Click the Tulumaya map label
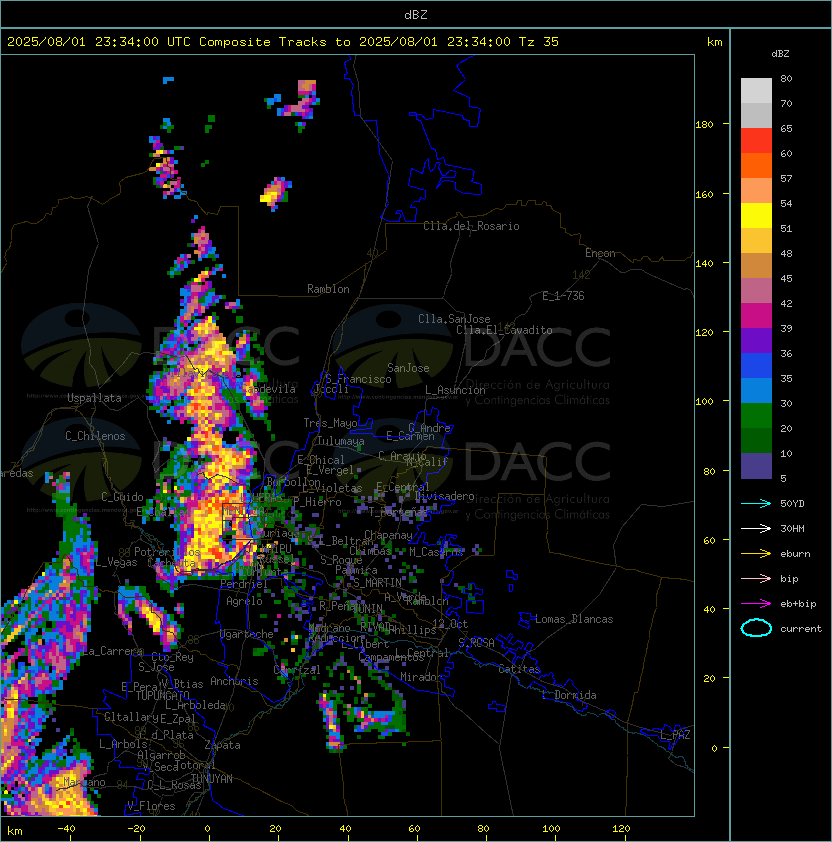 tap(341, 441)
